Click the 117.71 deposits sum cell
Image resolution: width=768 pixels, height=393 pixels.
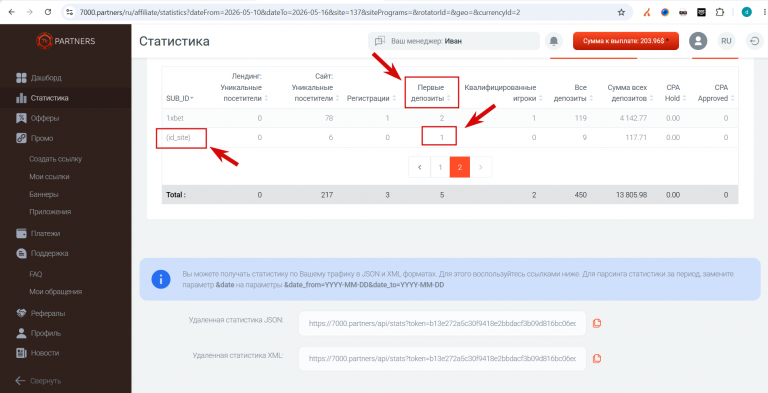click(636, 138)
